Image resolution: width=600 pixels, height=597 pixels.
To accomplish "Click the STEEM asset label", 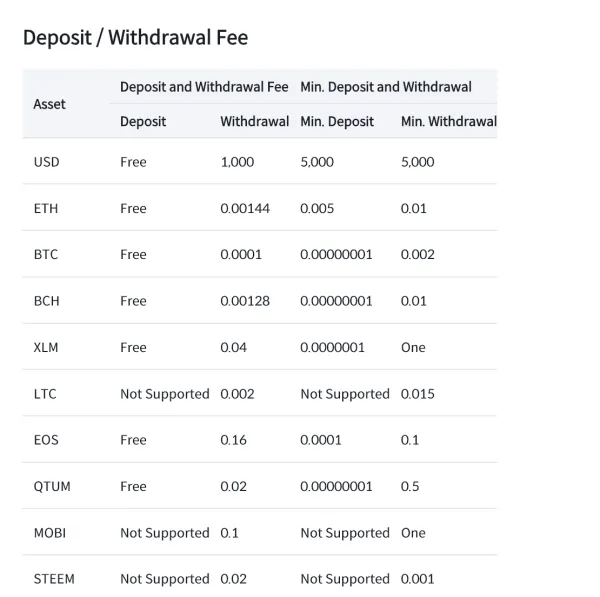I will [54, 579].
